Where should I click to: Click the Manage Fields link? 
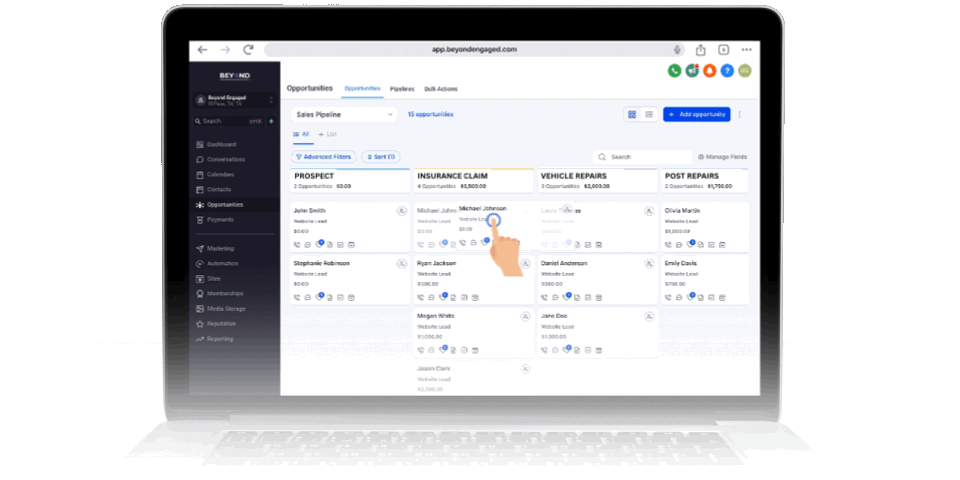tap(722, 157)
